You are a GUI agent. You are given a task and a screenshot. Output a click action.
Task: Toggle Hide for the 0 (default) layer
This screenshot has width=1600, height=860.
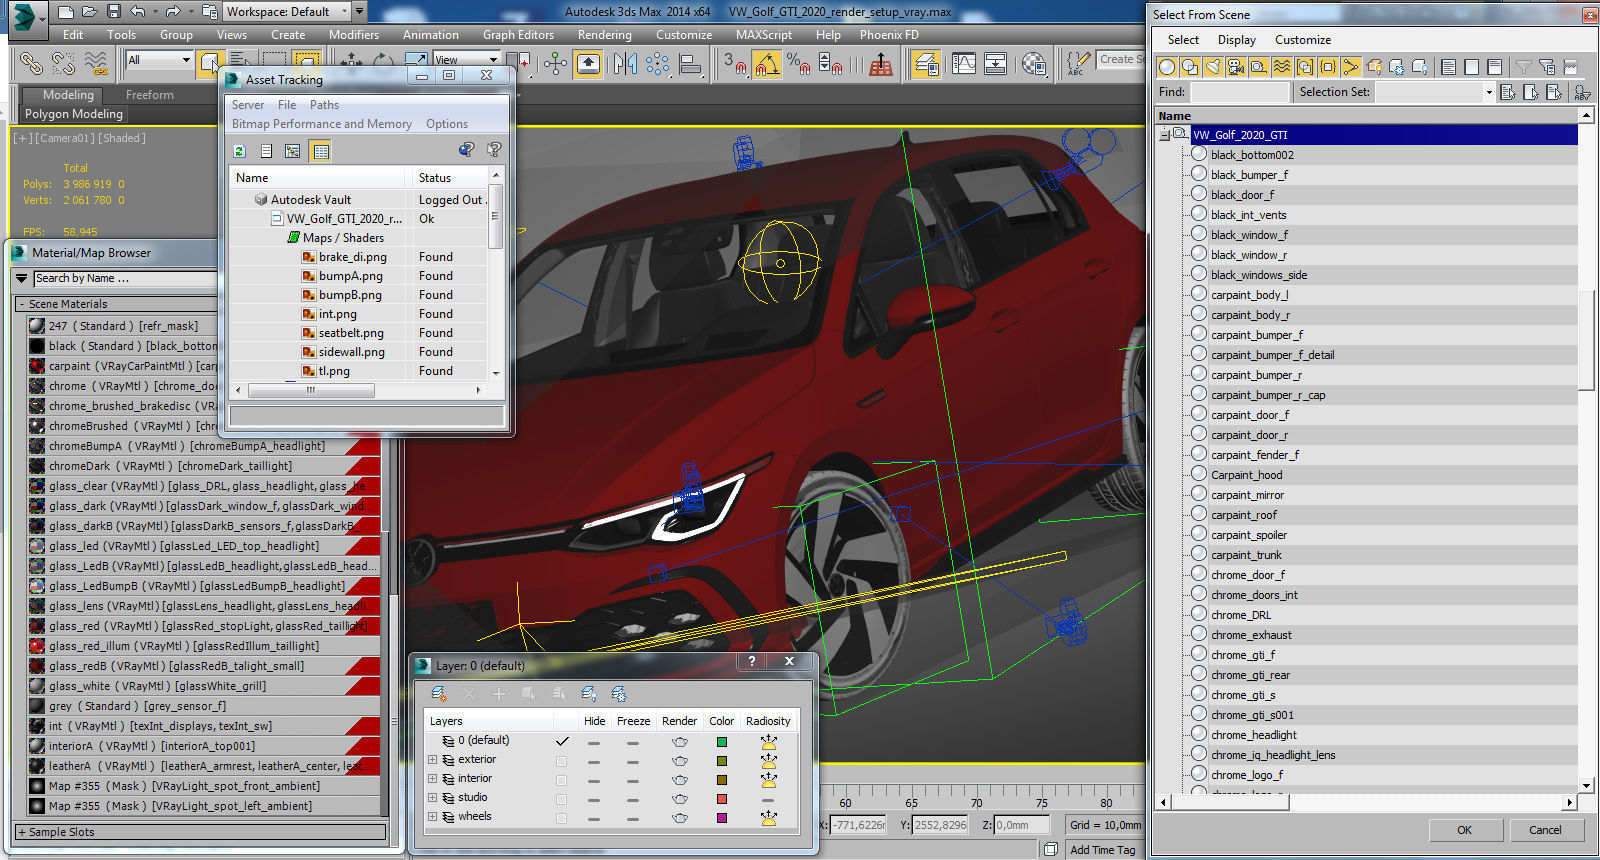(594, 743)
